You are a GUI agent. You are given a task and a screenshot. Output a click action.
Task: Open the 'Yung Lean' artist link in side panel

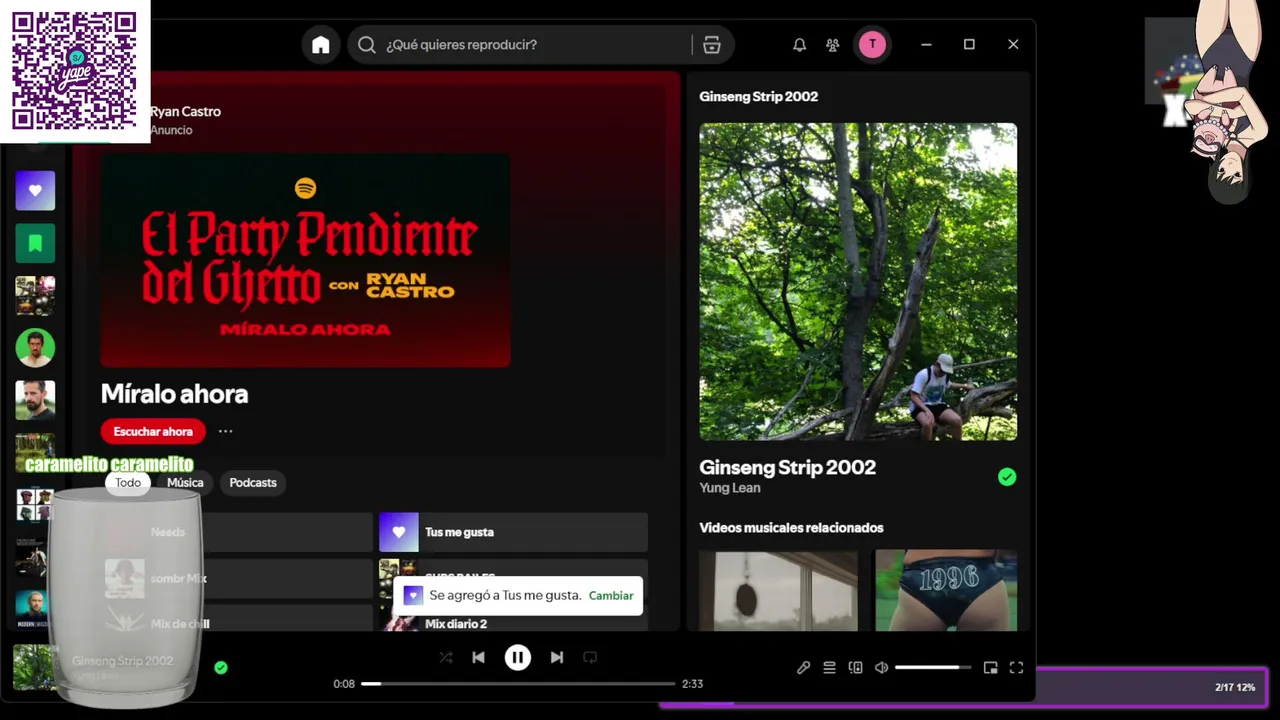tap(730, 488)
